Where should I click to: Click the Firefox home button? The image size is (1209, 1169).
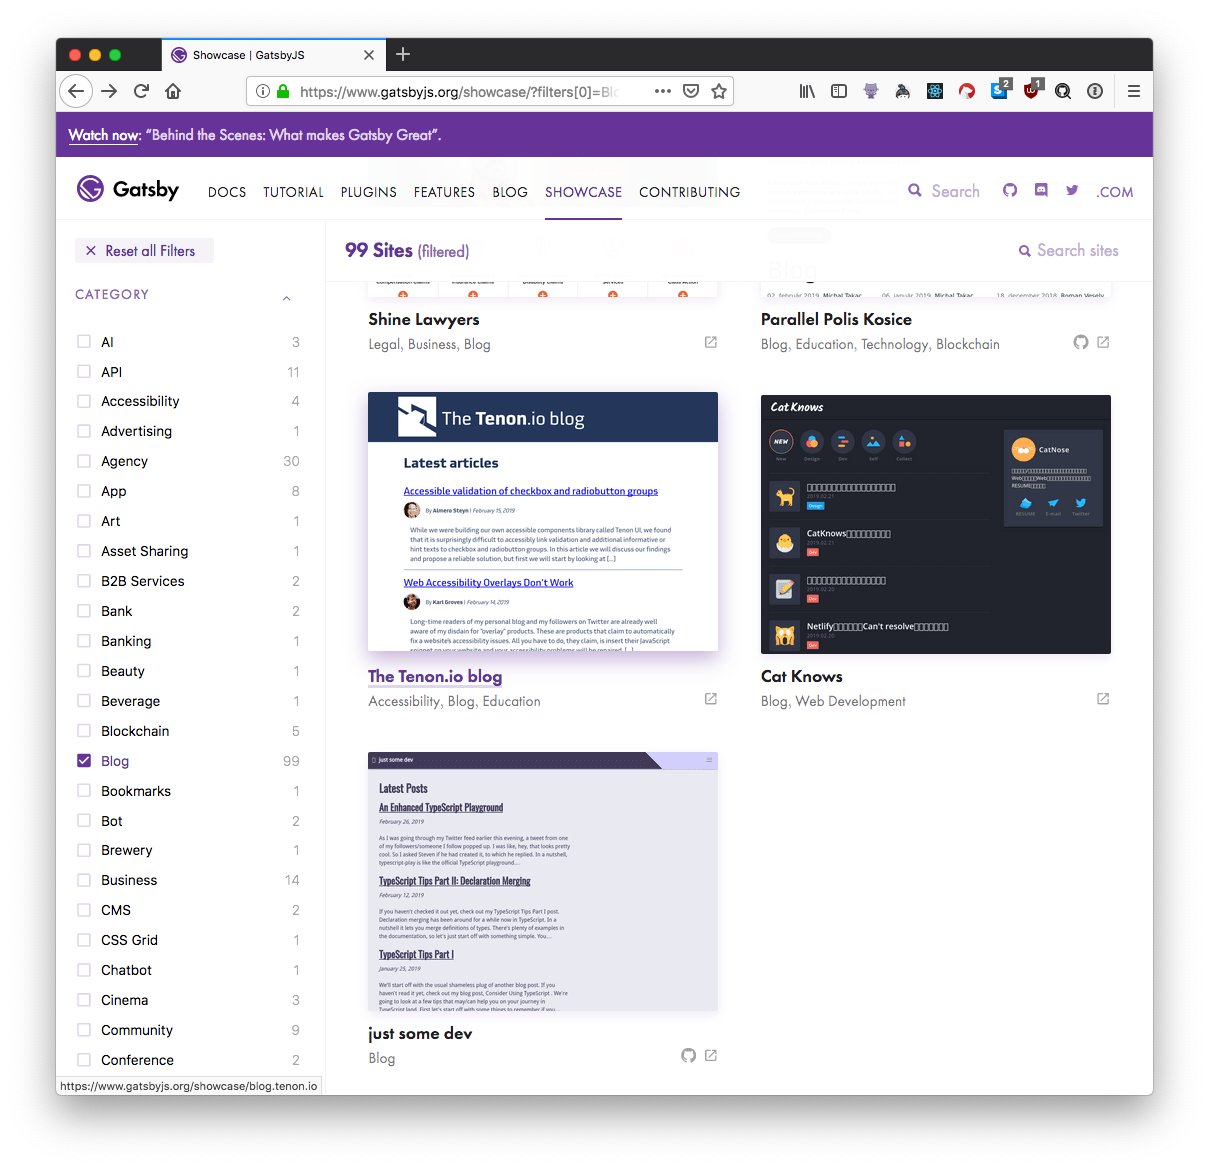coord(173,91)
